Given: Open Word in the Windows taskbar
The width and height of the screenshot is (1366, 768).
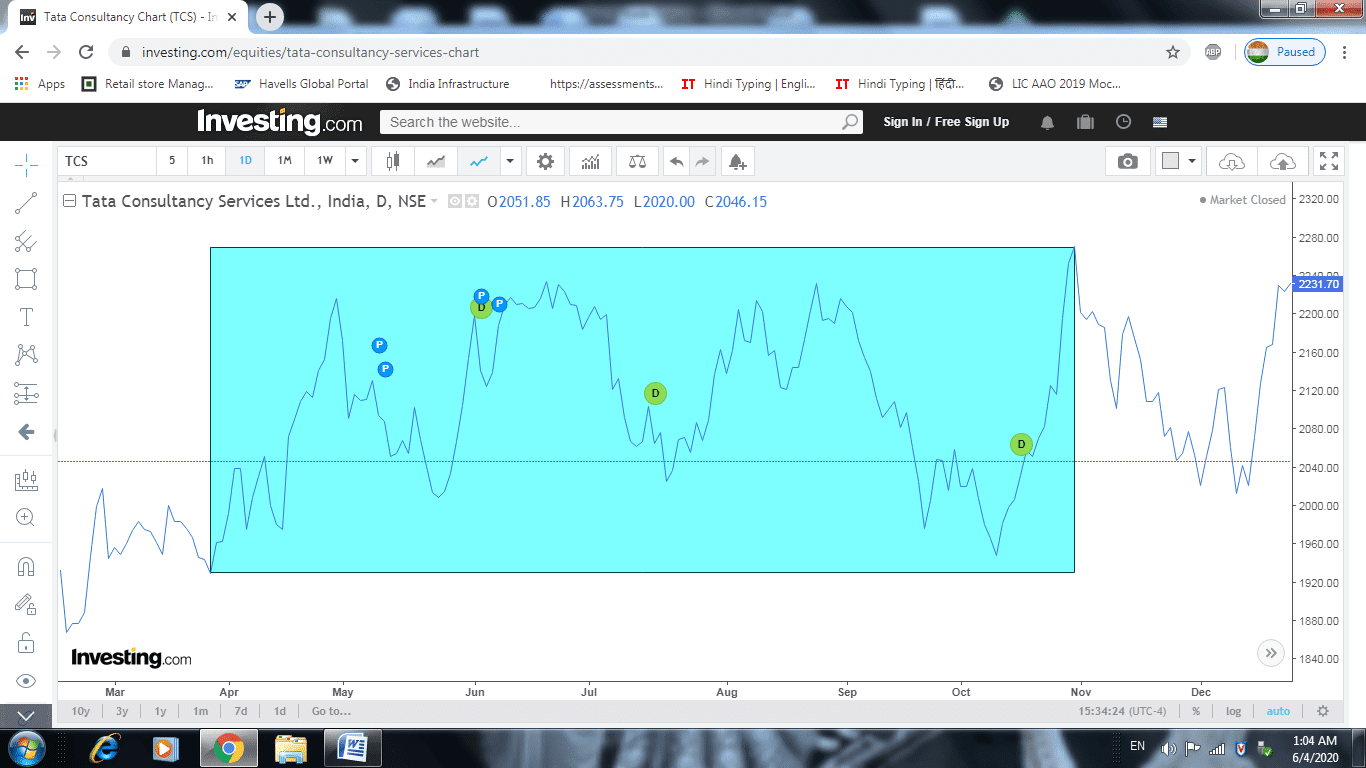Looking at the screenshot, I should [x=354, y=748].
